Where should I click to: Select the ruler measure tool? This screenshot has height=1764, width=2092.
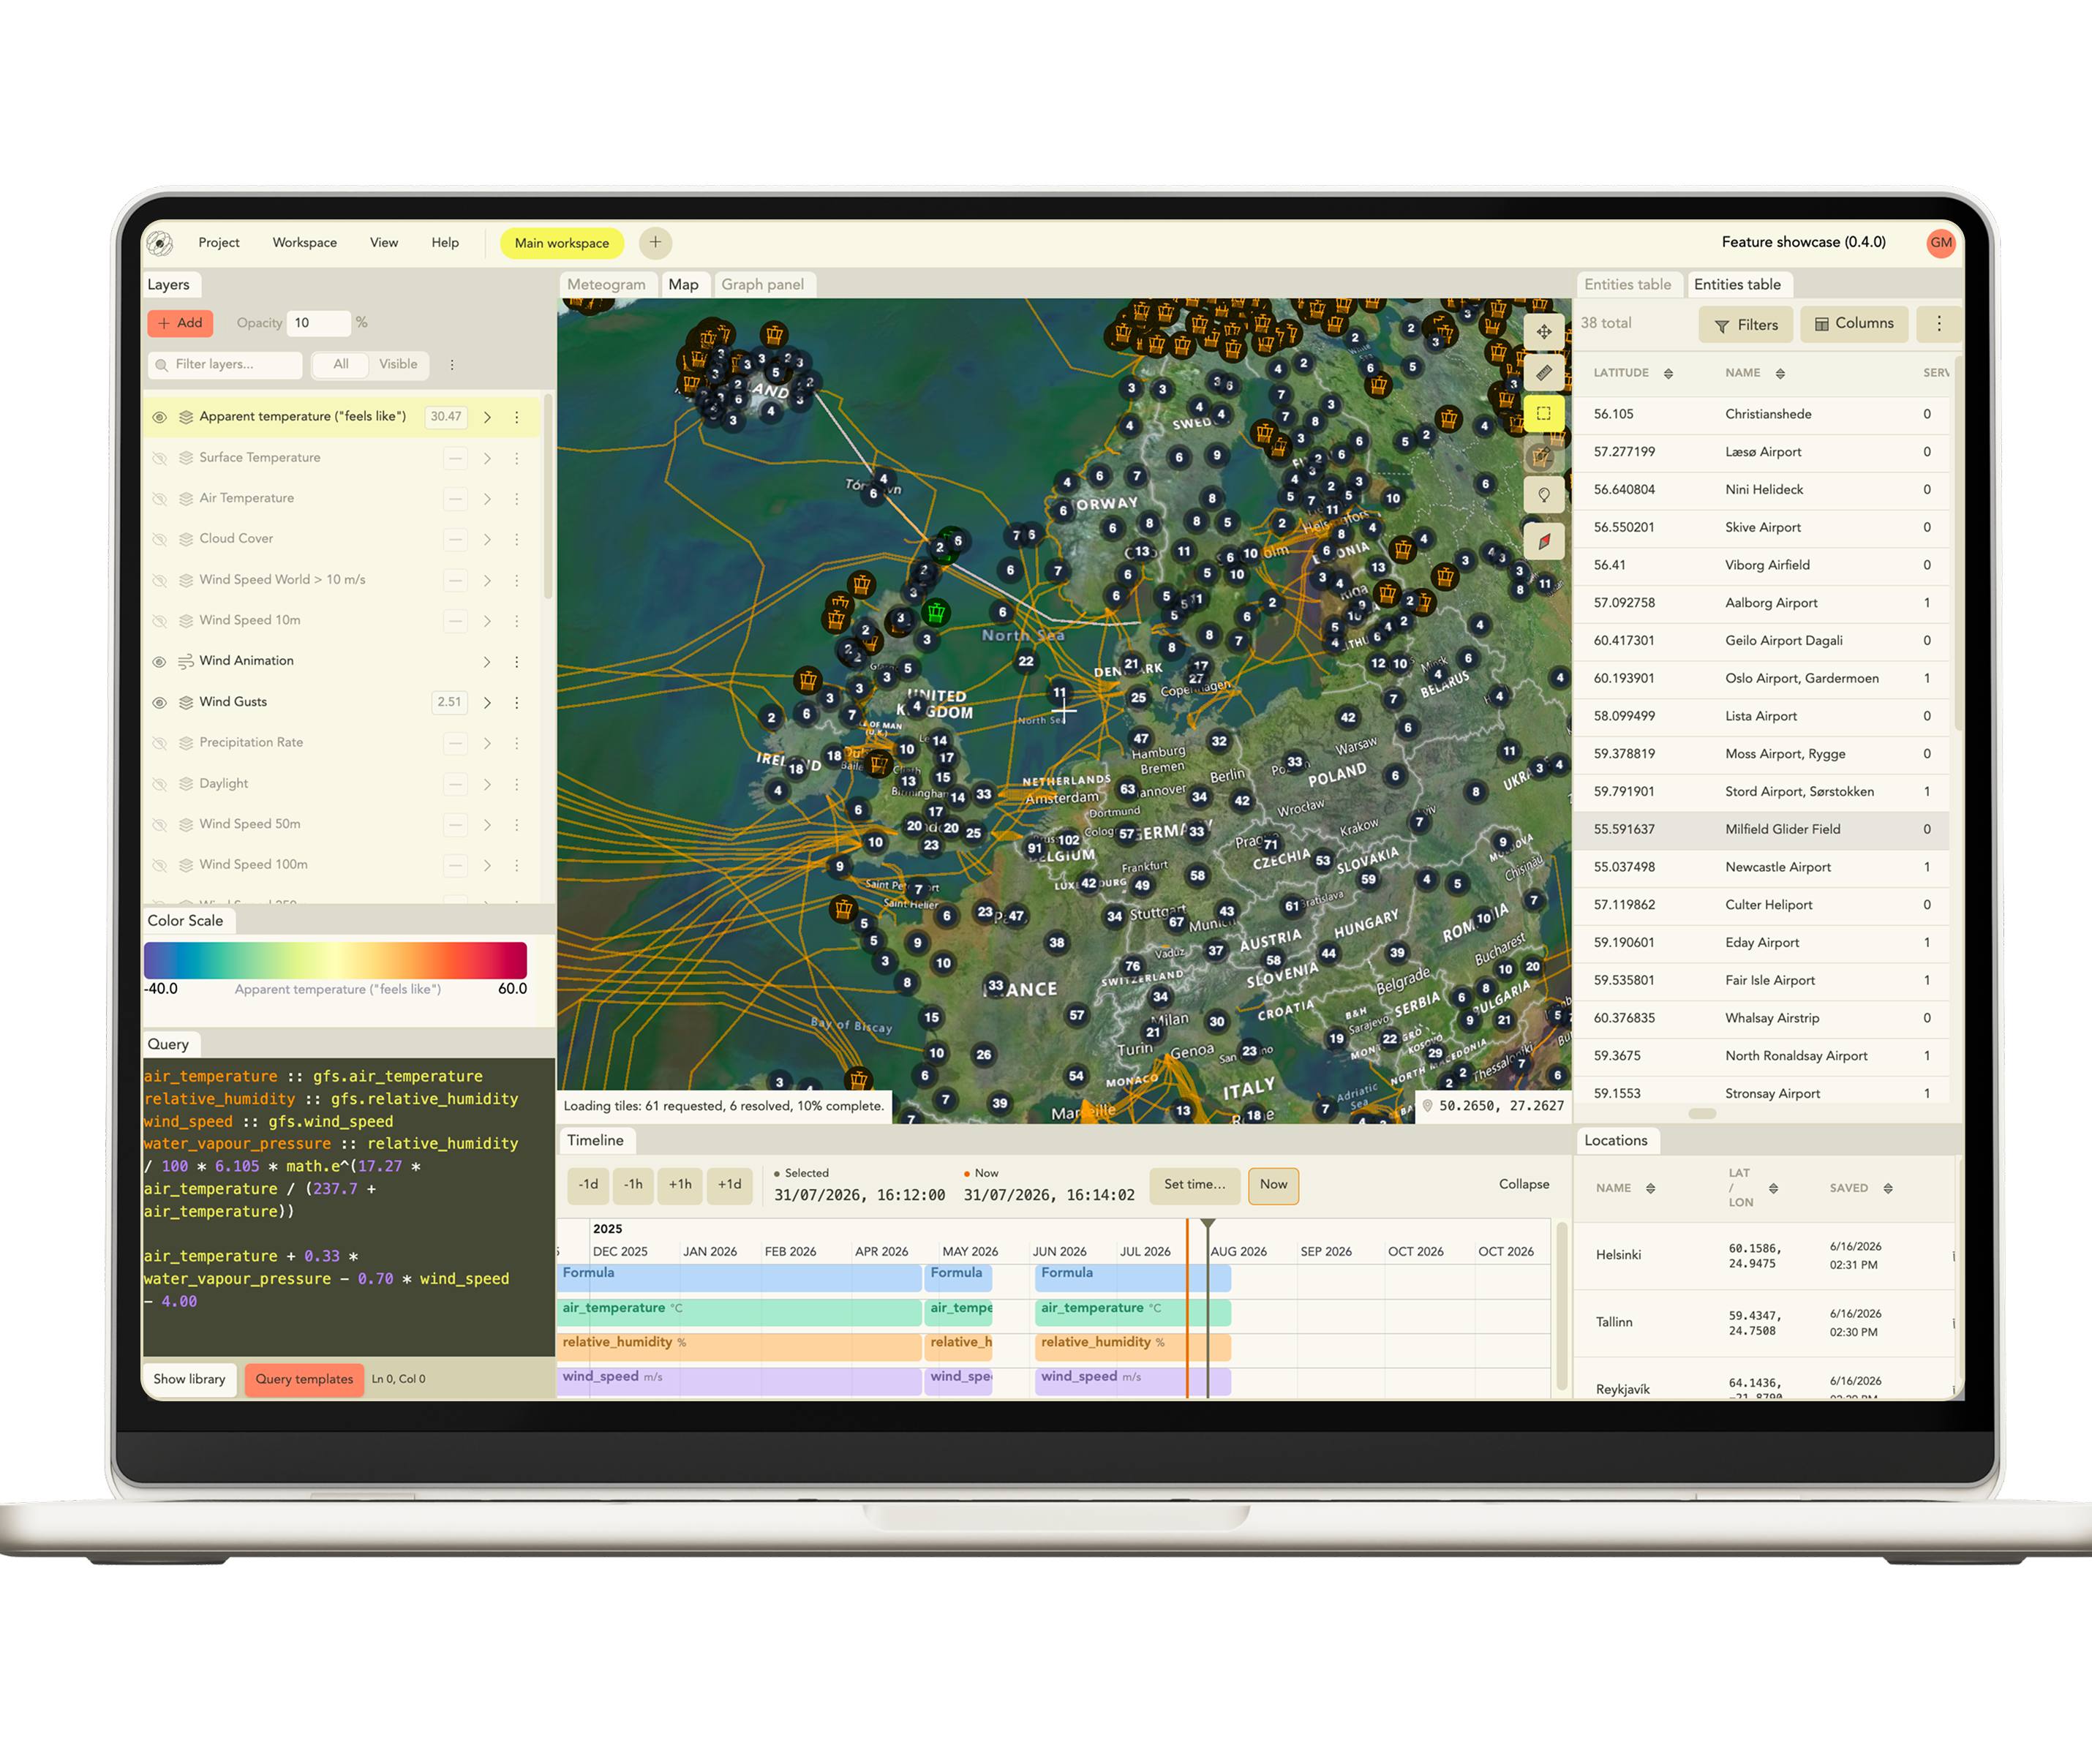pos(1544,373)
